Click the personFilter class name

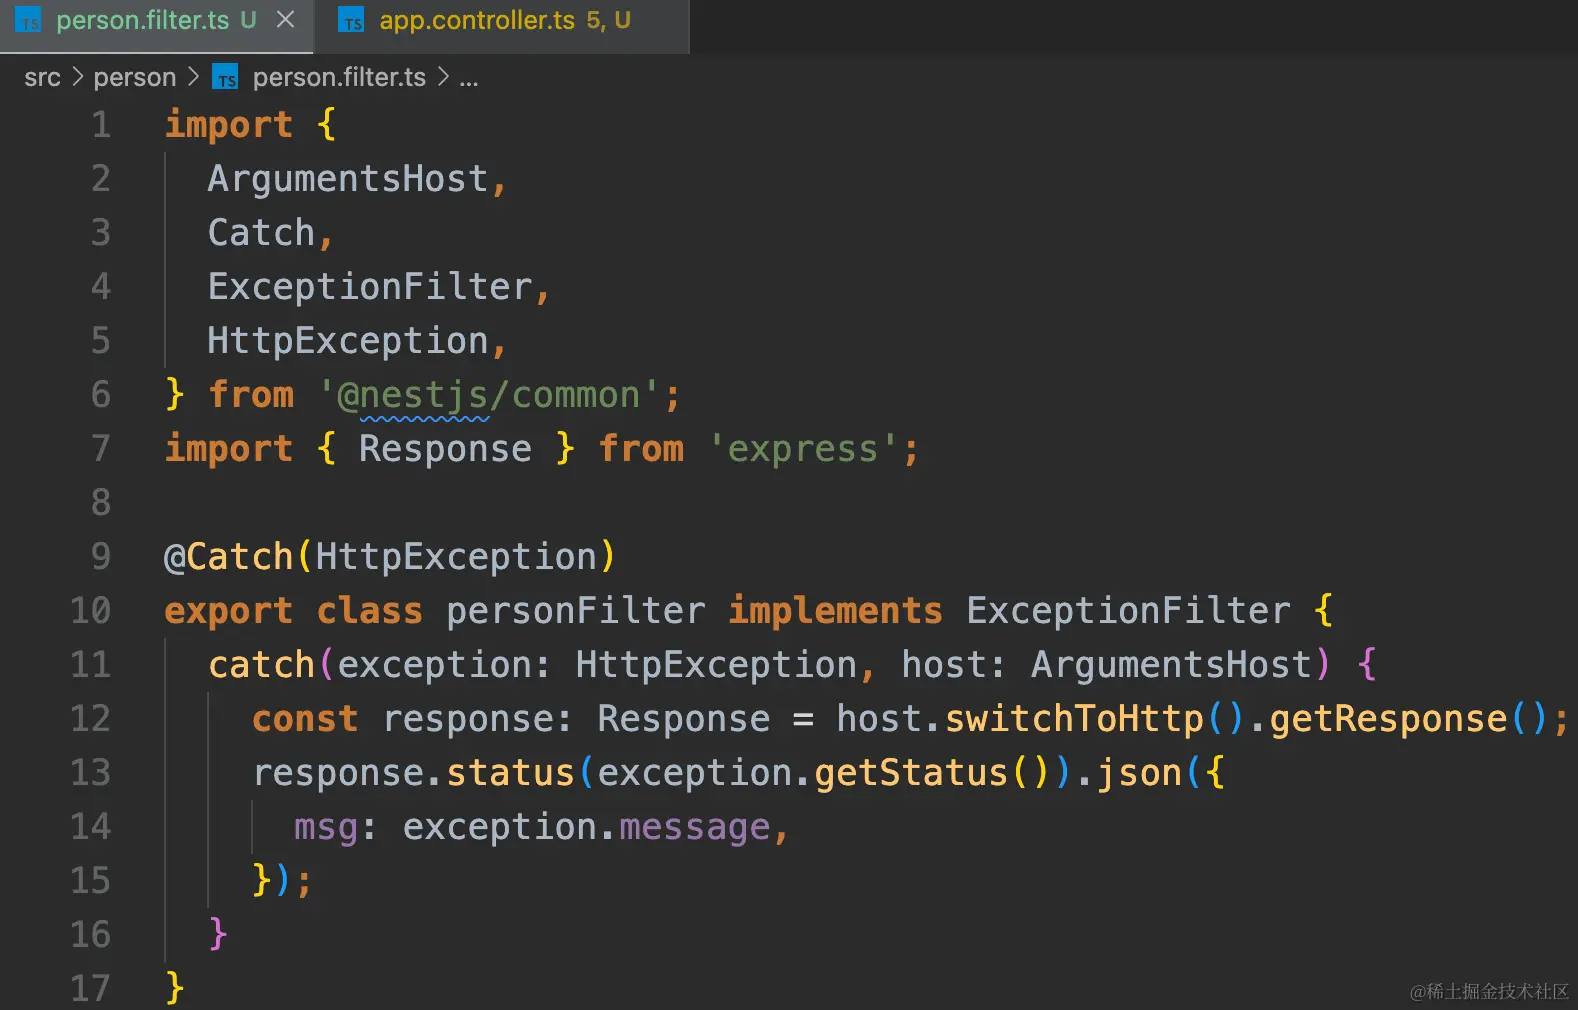click(576, 611)
